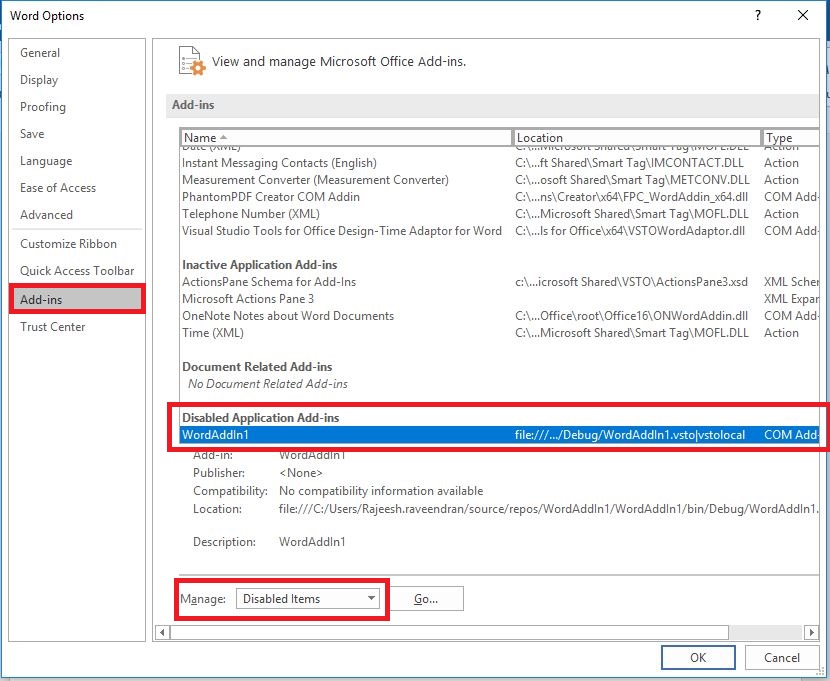Sort add-ins by Name column header
Viewport: 830px width, 681px height.
pos(346,138)
